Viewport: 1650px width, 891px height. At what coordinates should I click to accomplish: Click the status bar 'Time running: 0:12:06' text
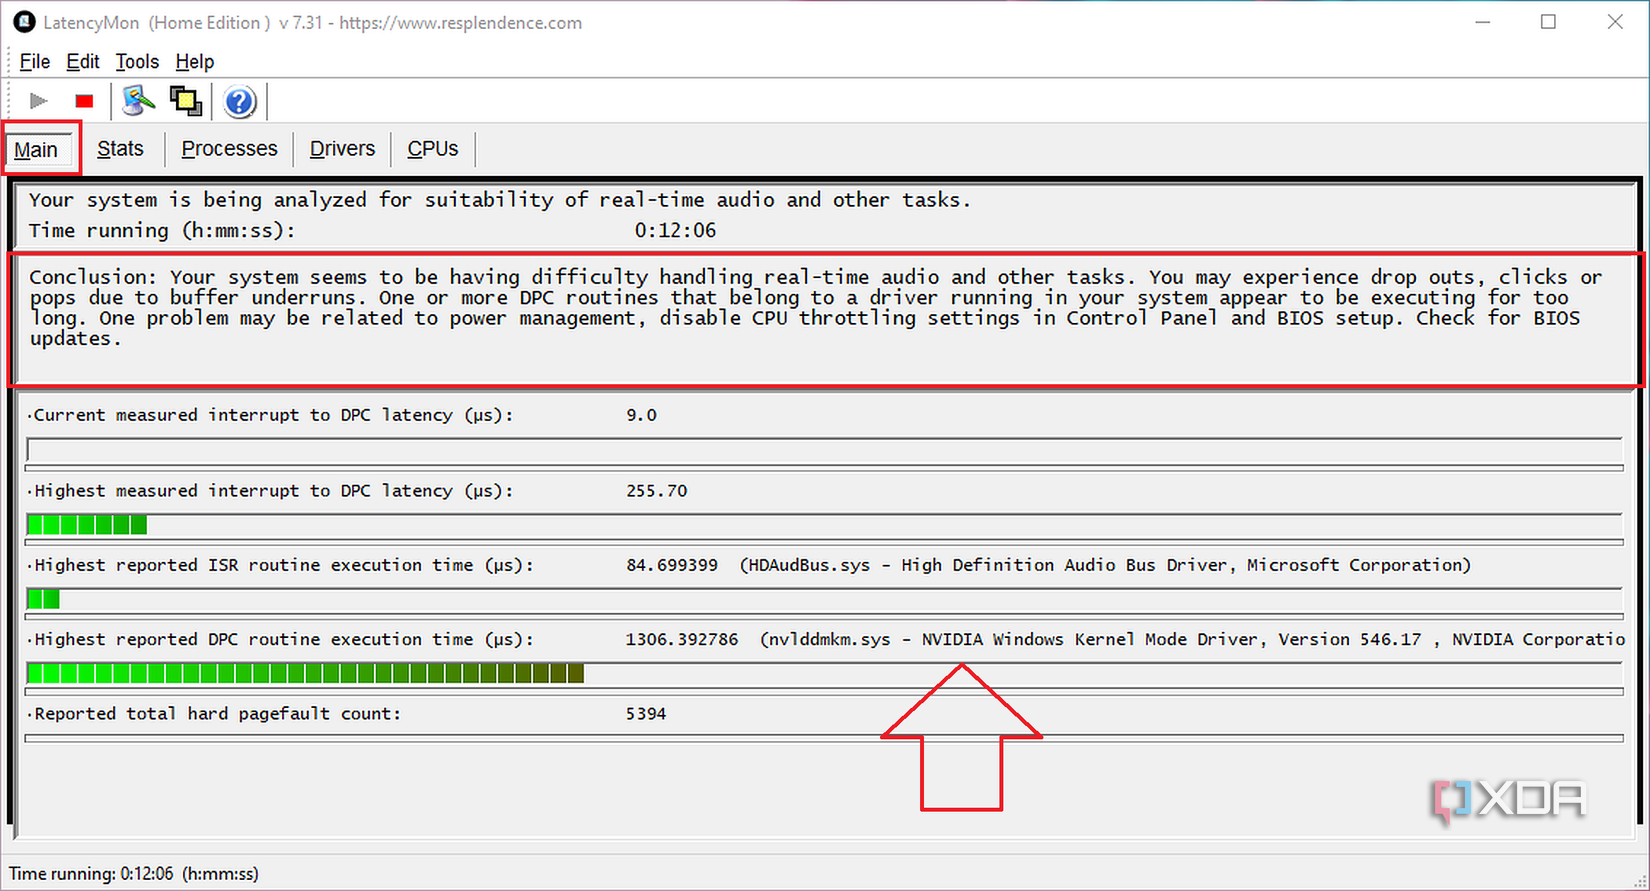(134, 874)
